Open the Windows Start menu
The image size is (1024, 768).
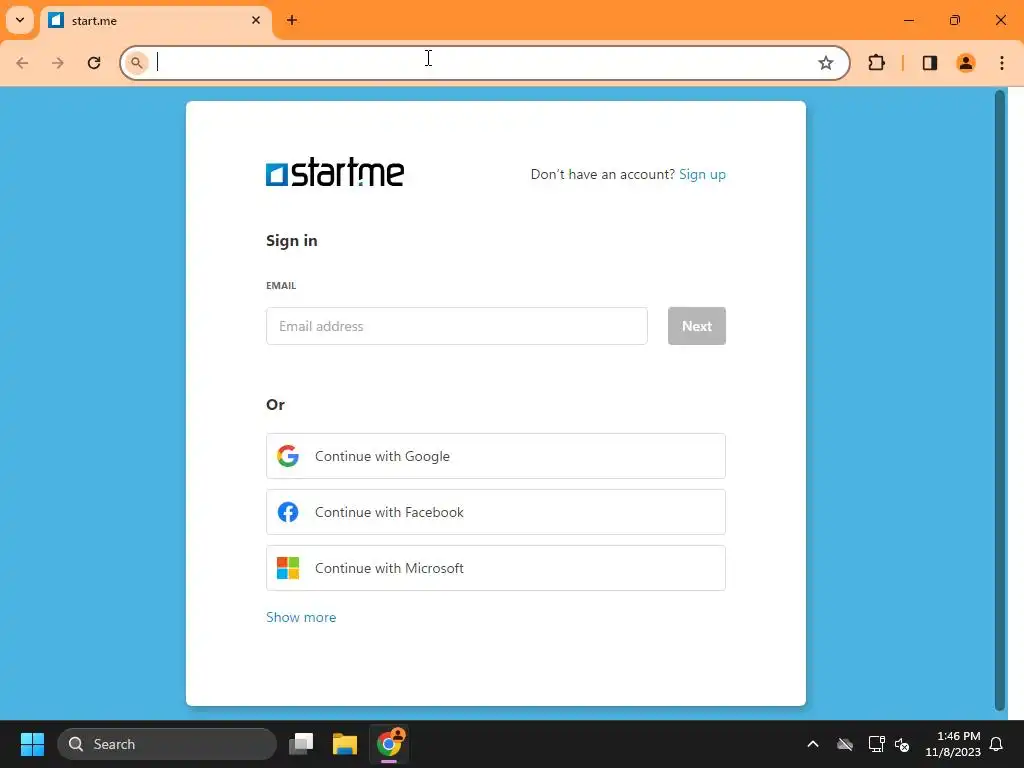32,744
